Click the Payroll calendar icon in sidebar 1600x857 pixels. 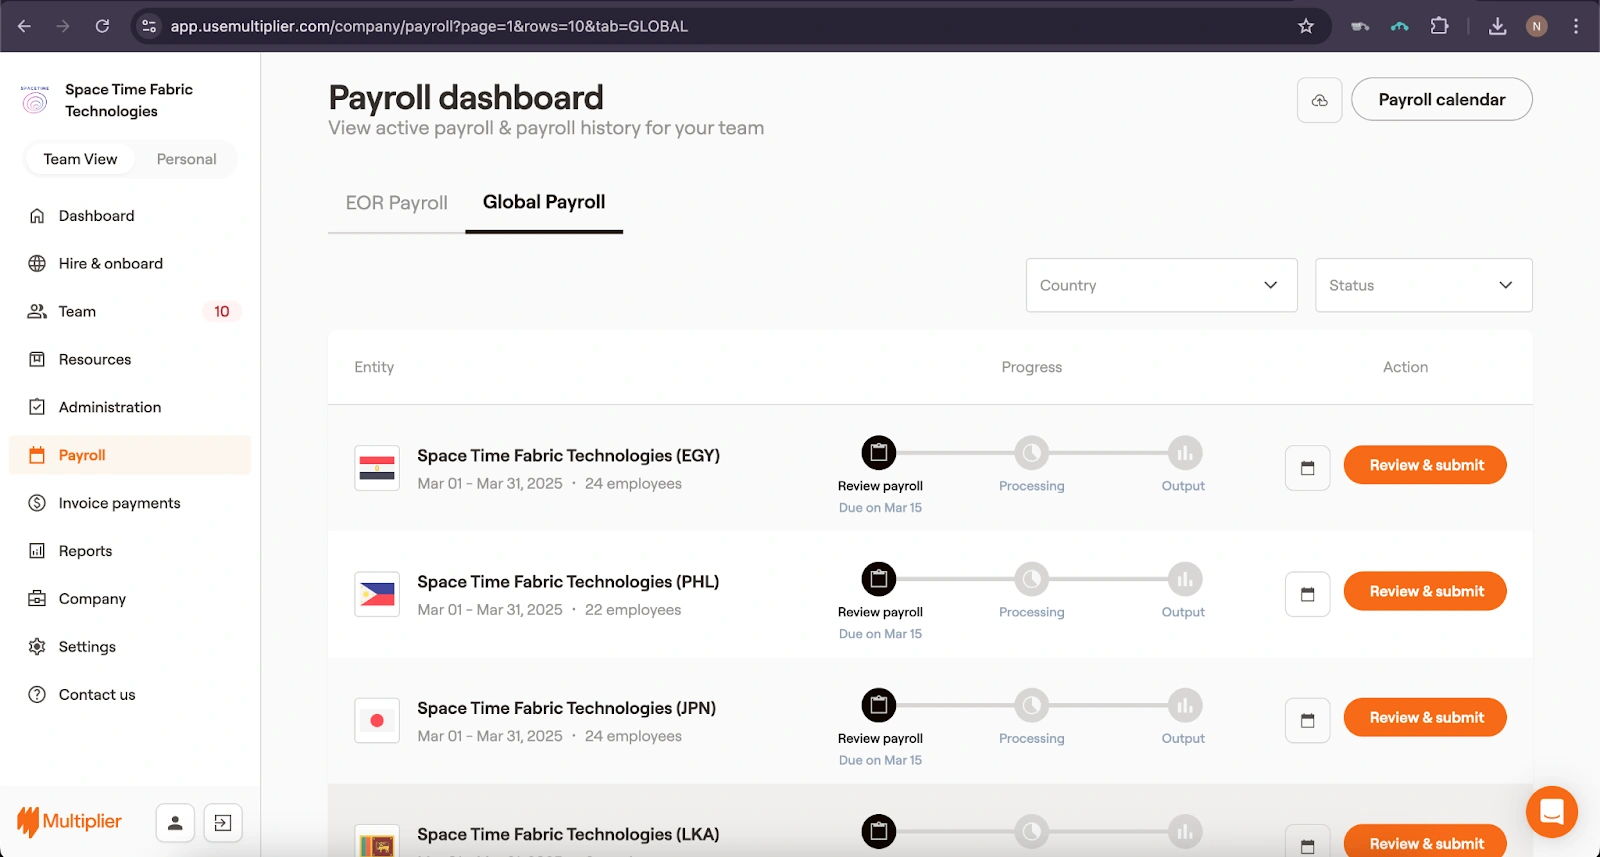click(37, 455)
